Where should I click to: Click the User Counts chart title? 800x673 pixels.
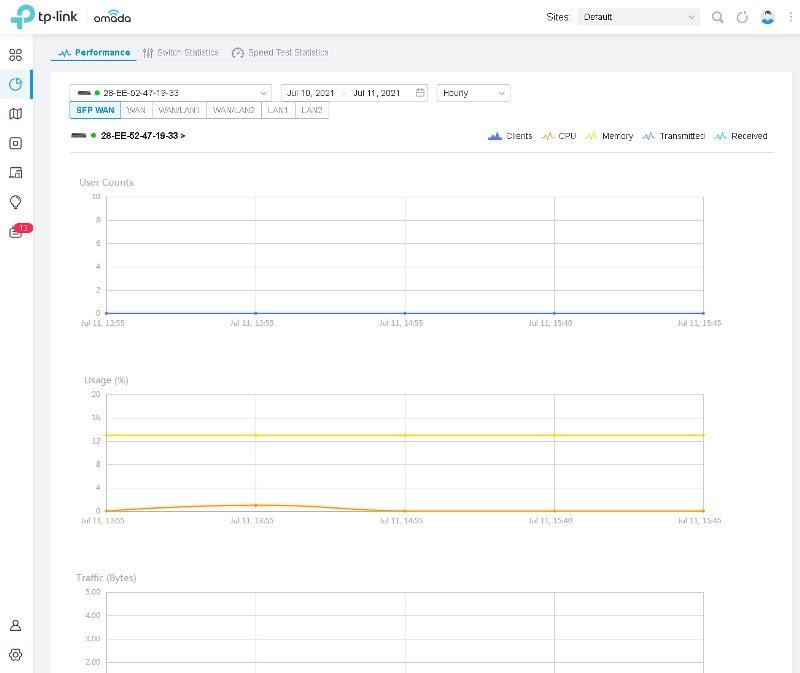click(106, 183)
